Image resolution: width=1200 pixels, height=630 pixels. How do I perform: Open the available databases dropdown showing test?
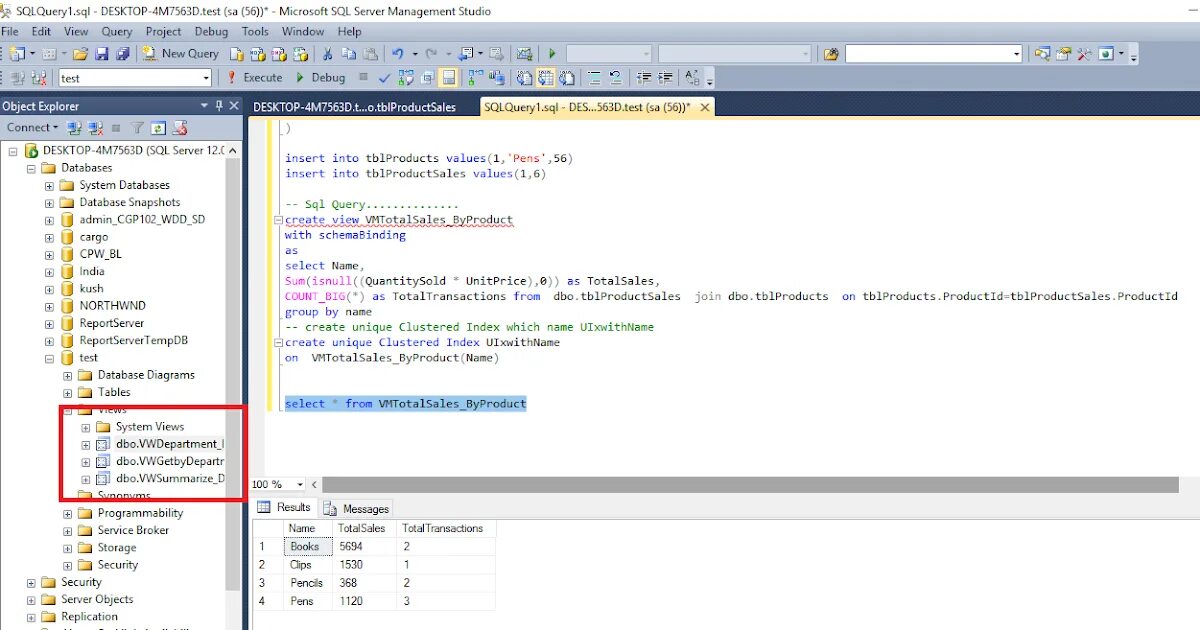206,77
